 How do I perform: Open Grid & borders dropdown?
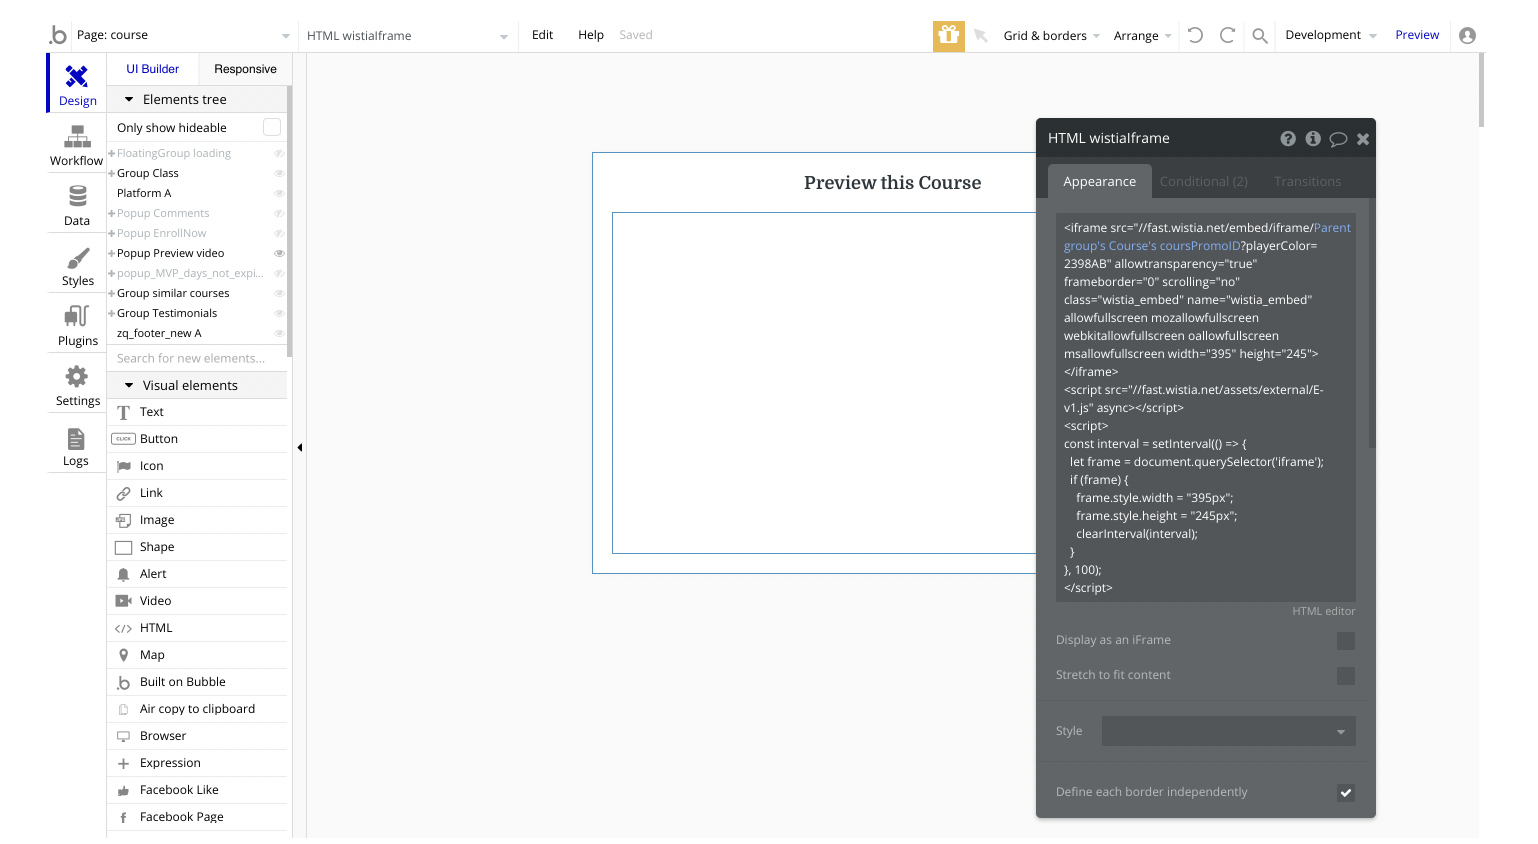pos(1052,36)
